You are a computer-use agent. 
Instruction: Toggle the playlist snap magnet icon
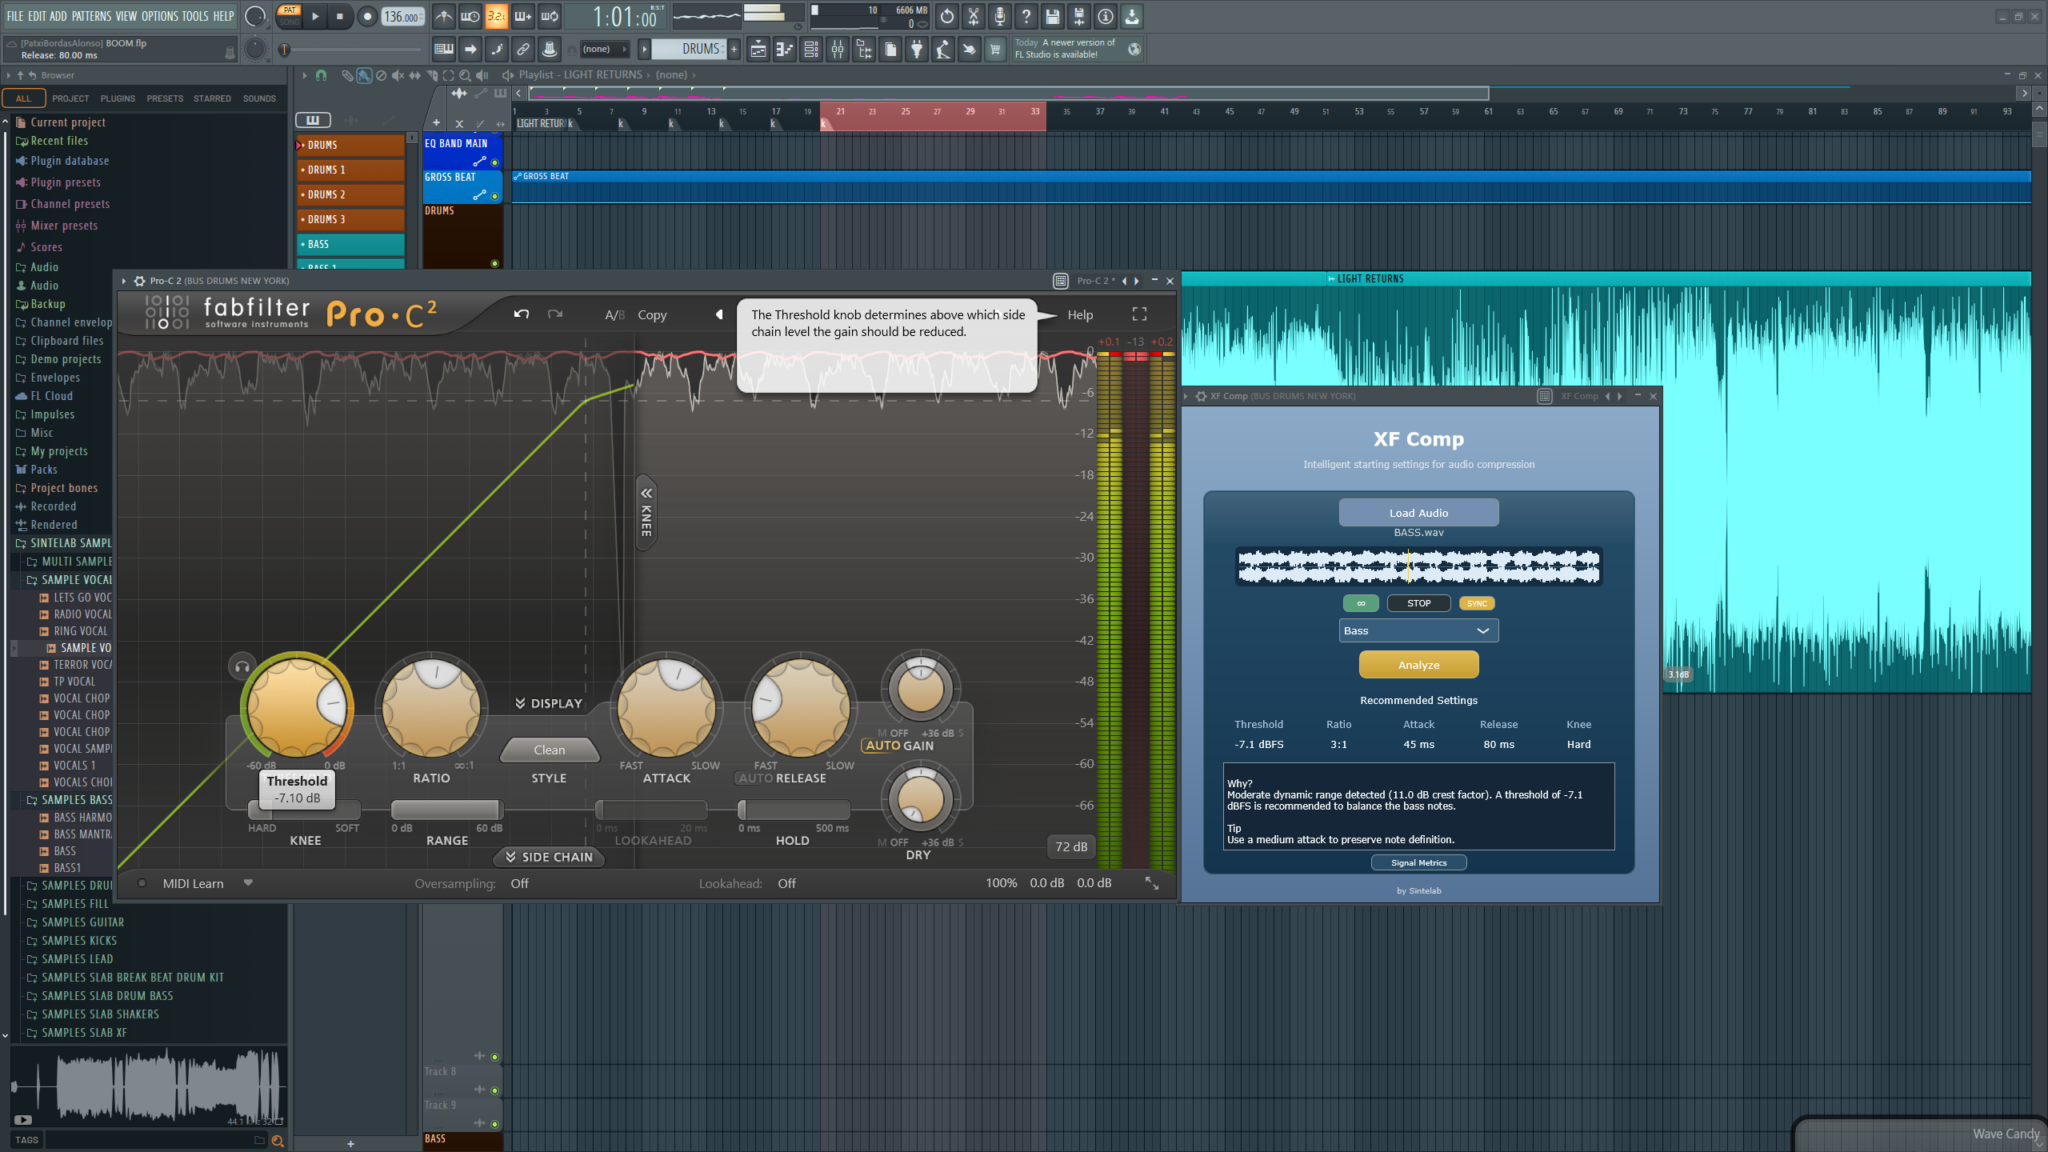pos(321,75)
